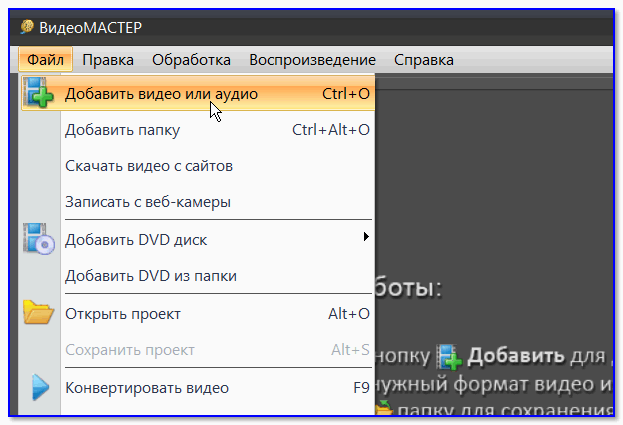
Task: Click the blue play convert icon
Action: [x=40, y=387]
